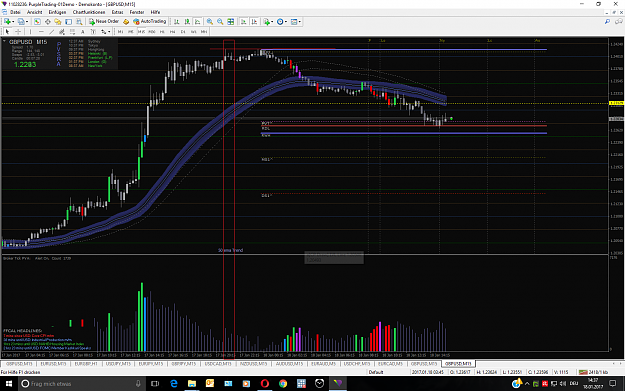Image resolution: width=625 pixels, height=391 pixels.
Task: Select the Fibonacci retracement tool
Action: tap(72, 31)
